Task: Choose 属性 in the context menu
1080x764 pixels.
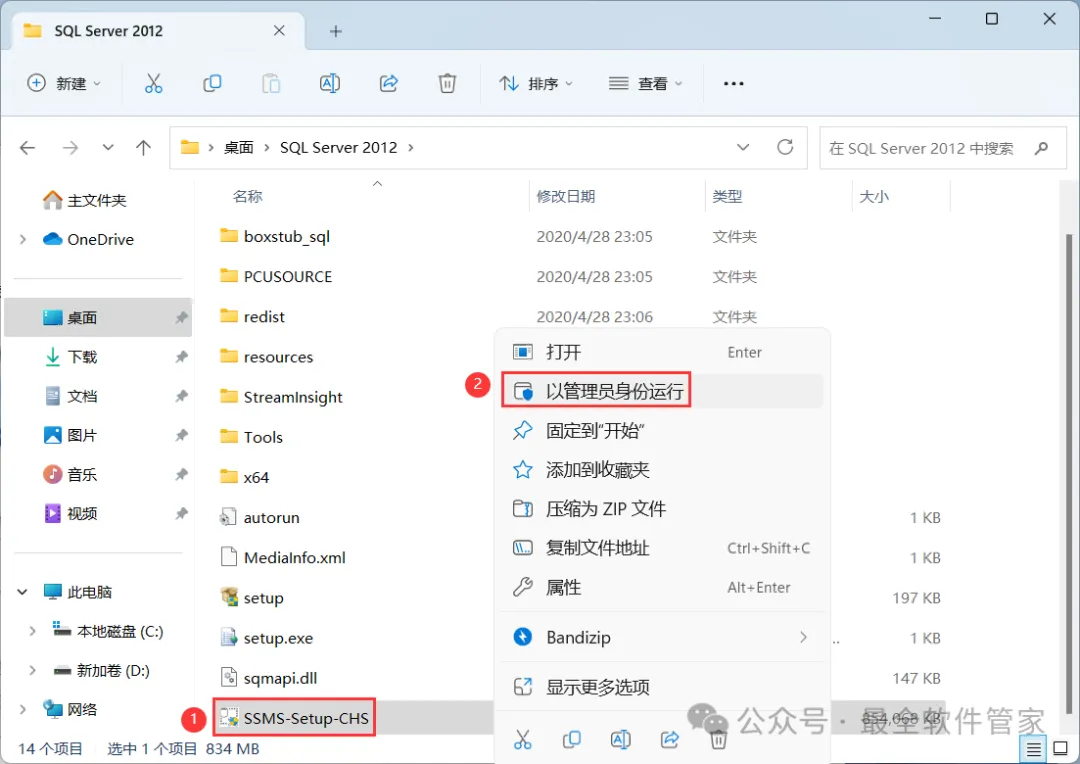Action: tap(662, 588)
